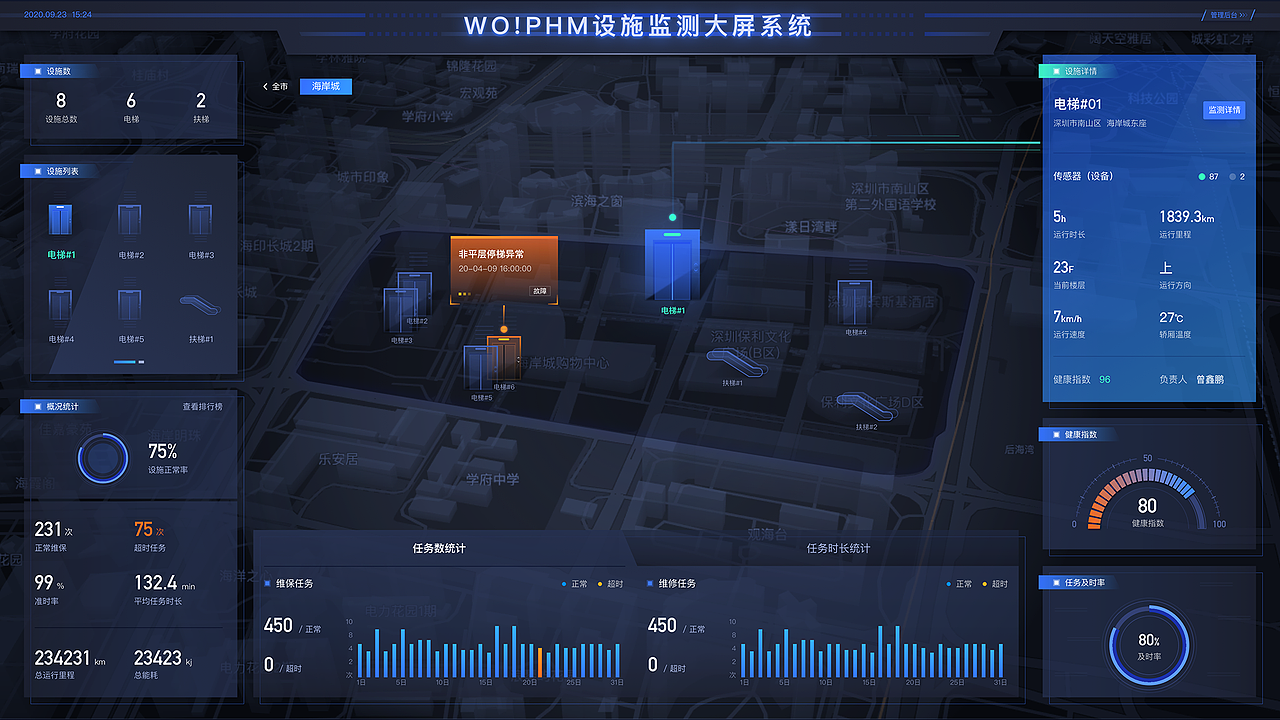Click the 电梯 count value 6
Image resolution: width=1280 pixels, height=720 pixels.
tap(131, 101)
